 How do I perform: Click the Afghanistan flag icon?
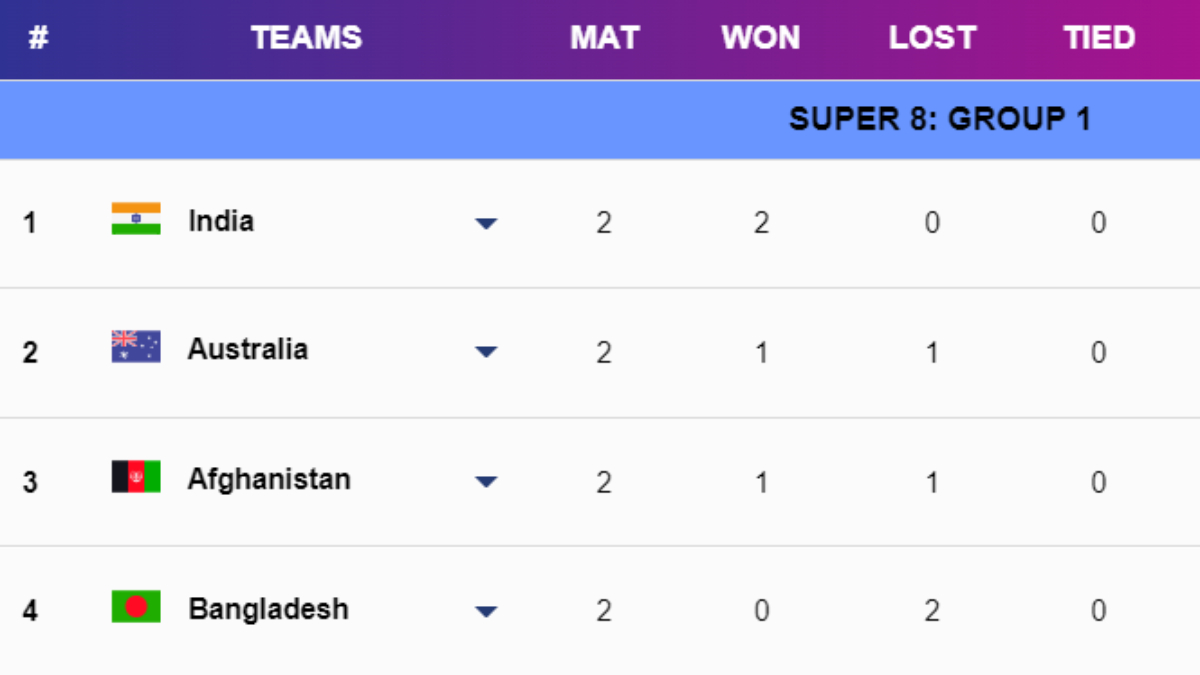(136, 477)
